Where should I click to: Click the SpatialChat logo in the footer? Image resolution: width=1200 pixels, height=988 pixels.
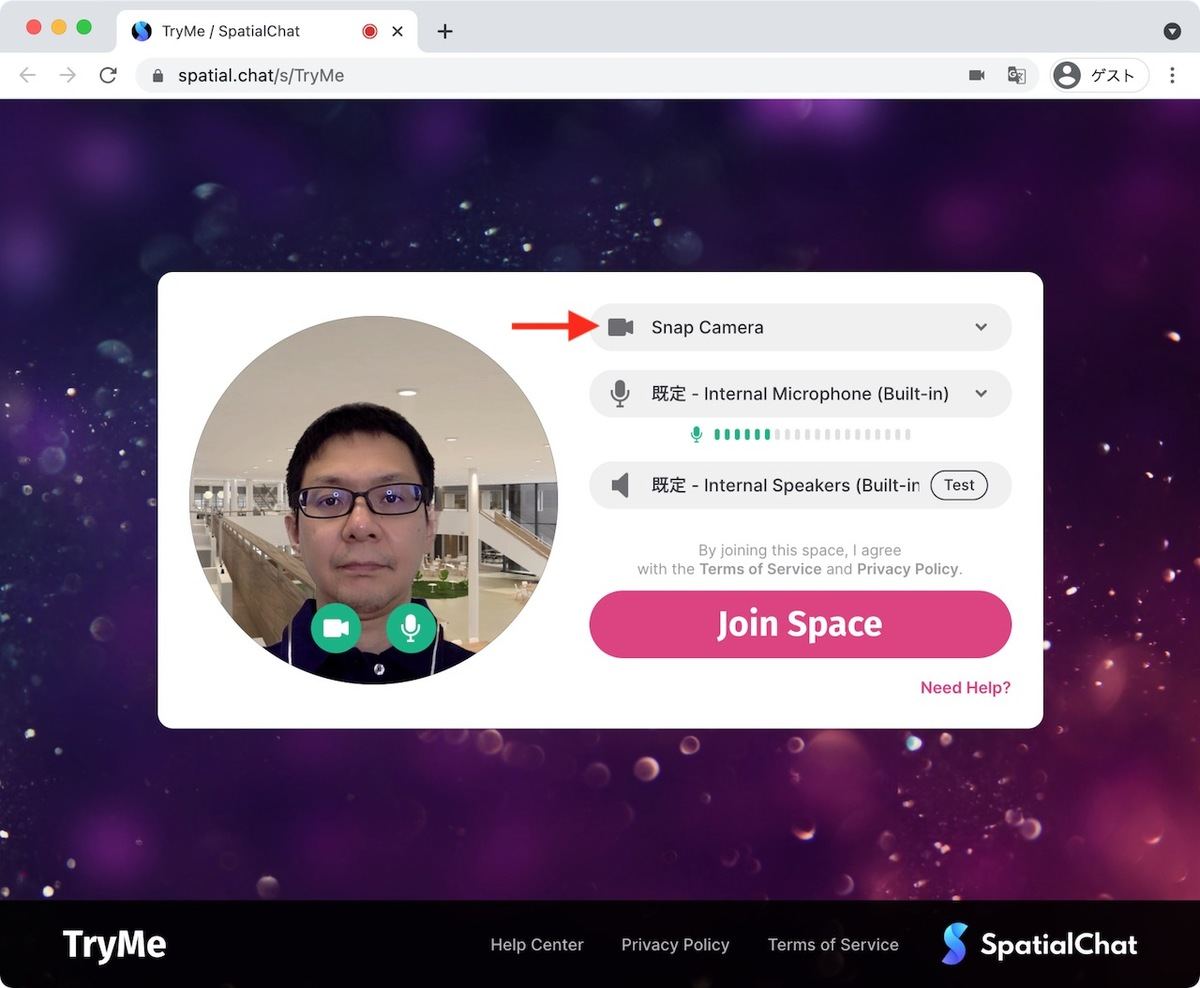coord(1040,944)
